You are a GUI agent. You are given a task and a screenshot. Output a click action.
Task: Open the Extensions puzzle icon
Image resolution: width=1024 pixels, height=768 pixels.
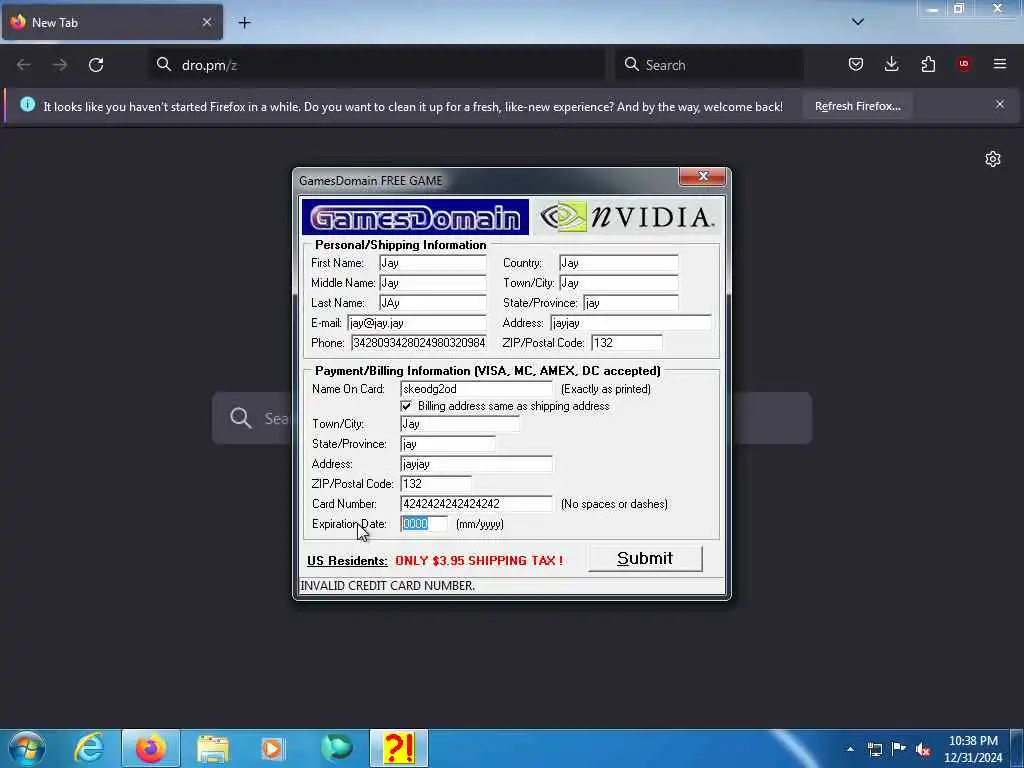(x=928, y=64)
